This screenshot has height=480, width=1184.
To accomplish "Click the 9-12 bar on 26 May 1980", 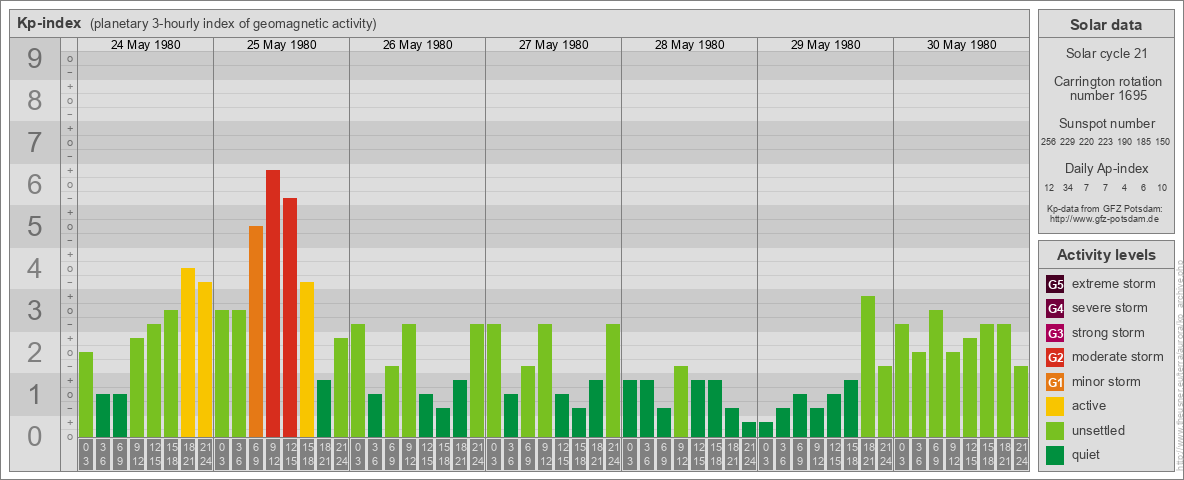I will (409, 380).
